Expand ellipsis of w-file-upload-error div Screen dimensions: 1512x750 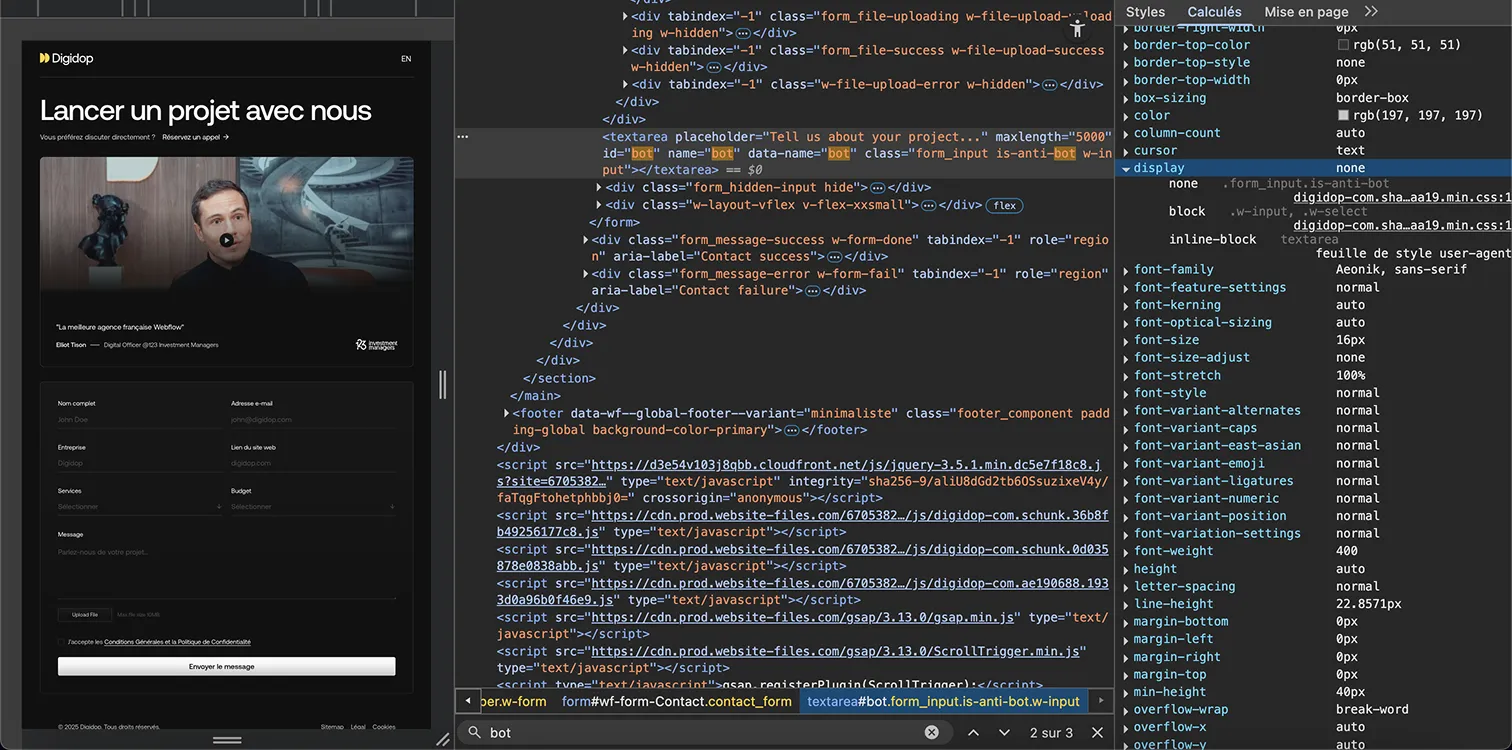[1049, 85]
